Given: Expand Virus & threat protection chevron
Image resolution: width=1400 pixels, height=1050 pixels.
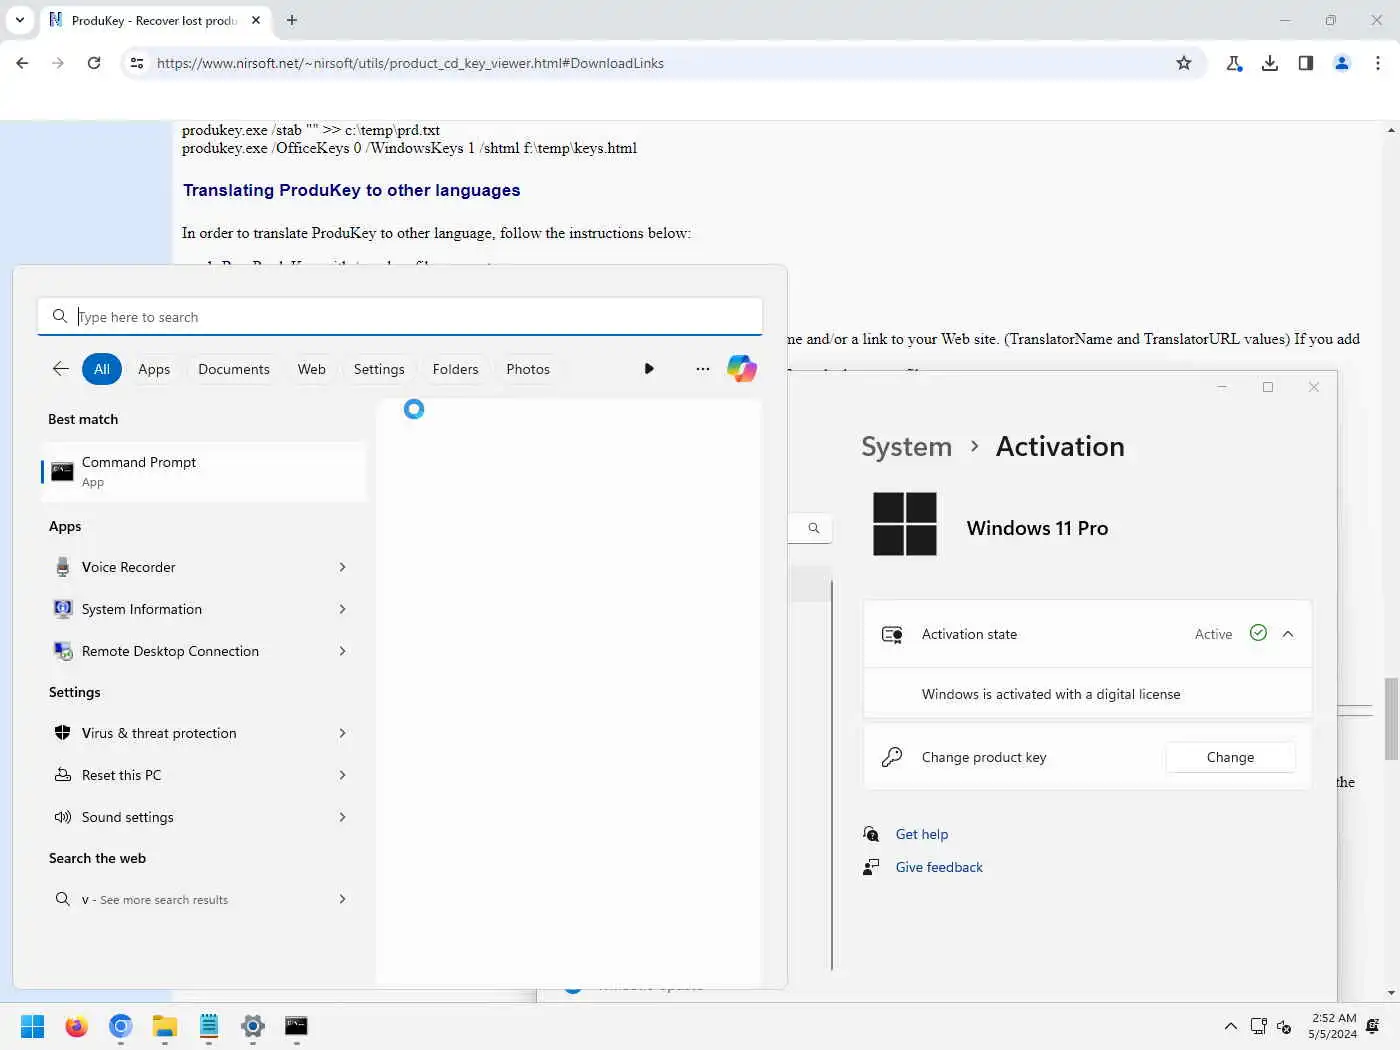Looking at the screenshot, I should [x=342, y=733].
